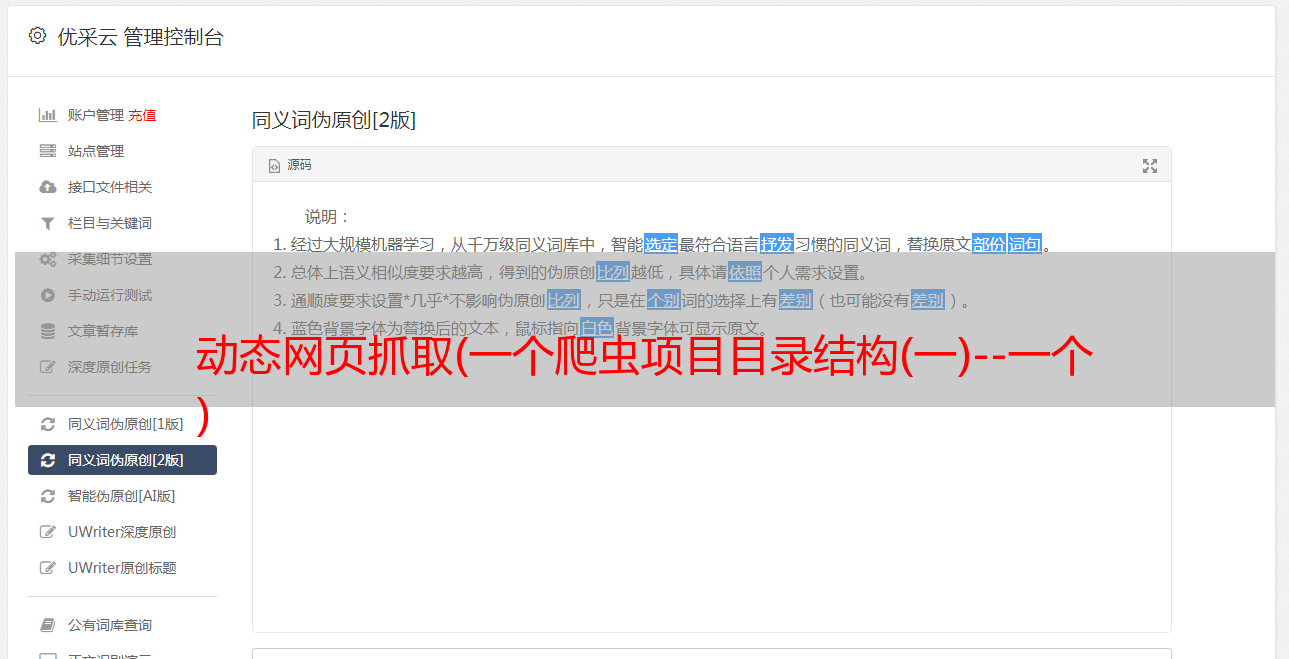Click the edit icon beside UWriter深度原创
Image resolution: width=1289 pixels, height=659 pixels.
coord(47,532)
